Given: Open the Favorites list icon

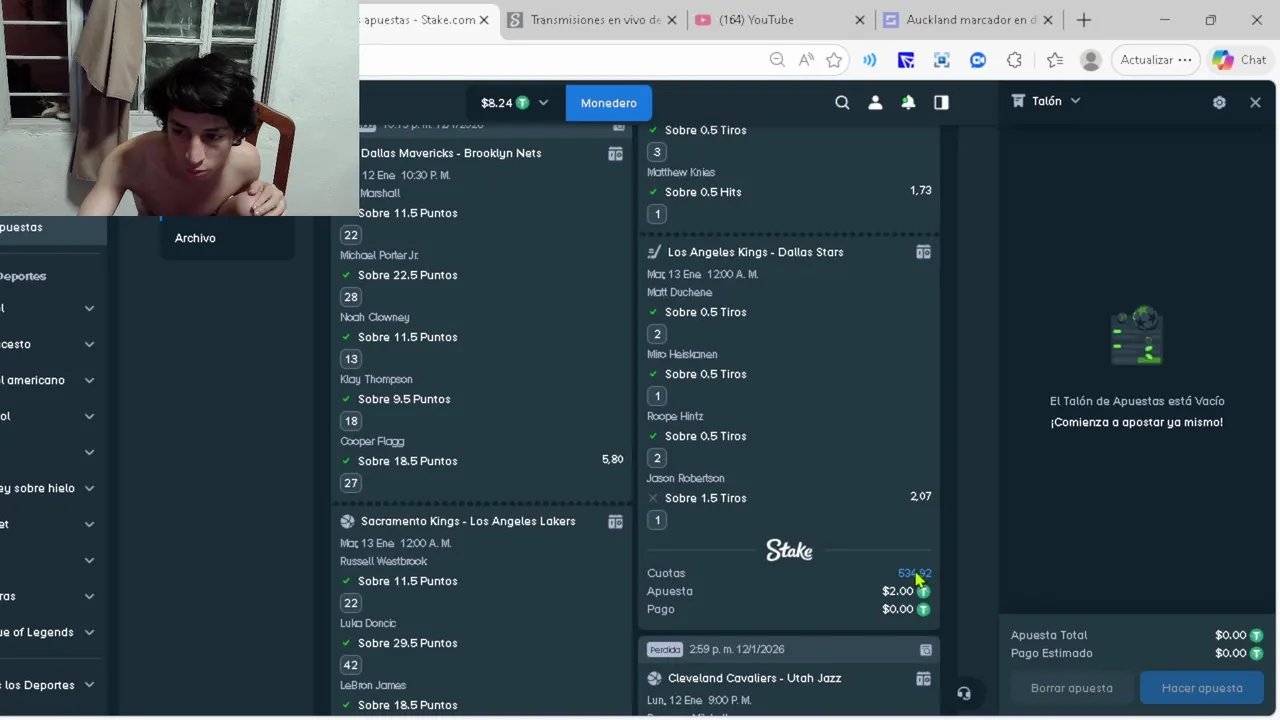Looking at the screenshot, I should (x=1054, y=60).
